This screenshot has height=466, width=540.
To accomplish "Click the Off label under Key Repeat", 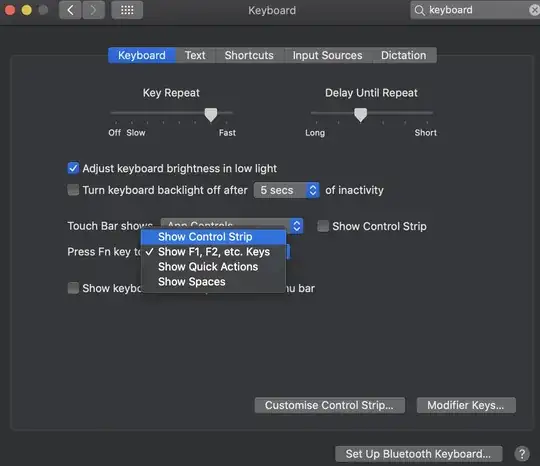I will point(115,133).
